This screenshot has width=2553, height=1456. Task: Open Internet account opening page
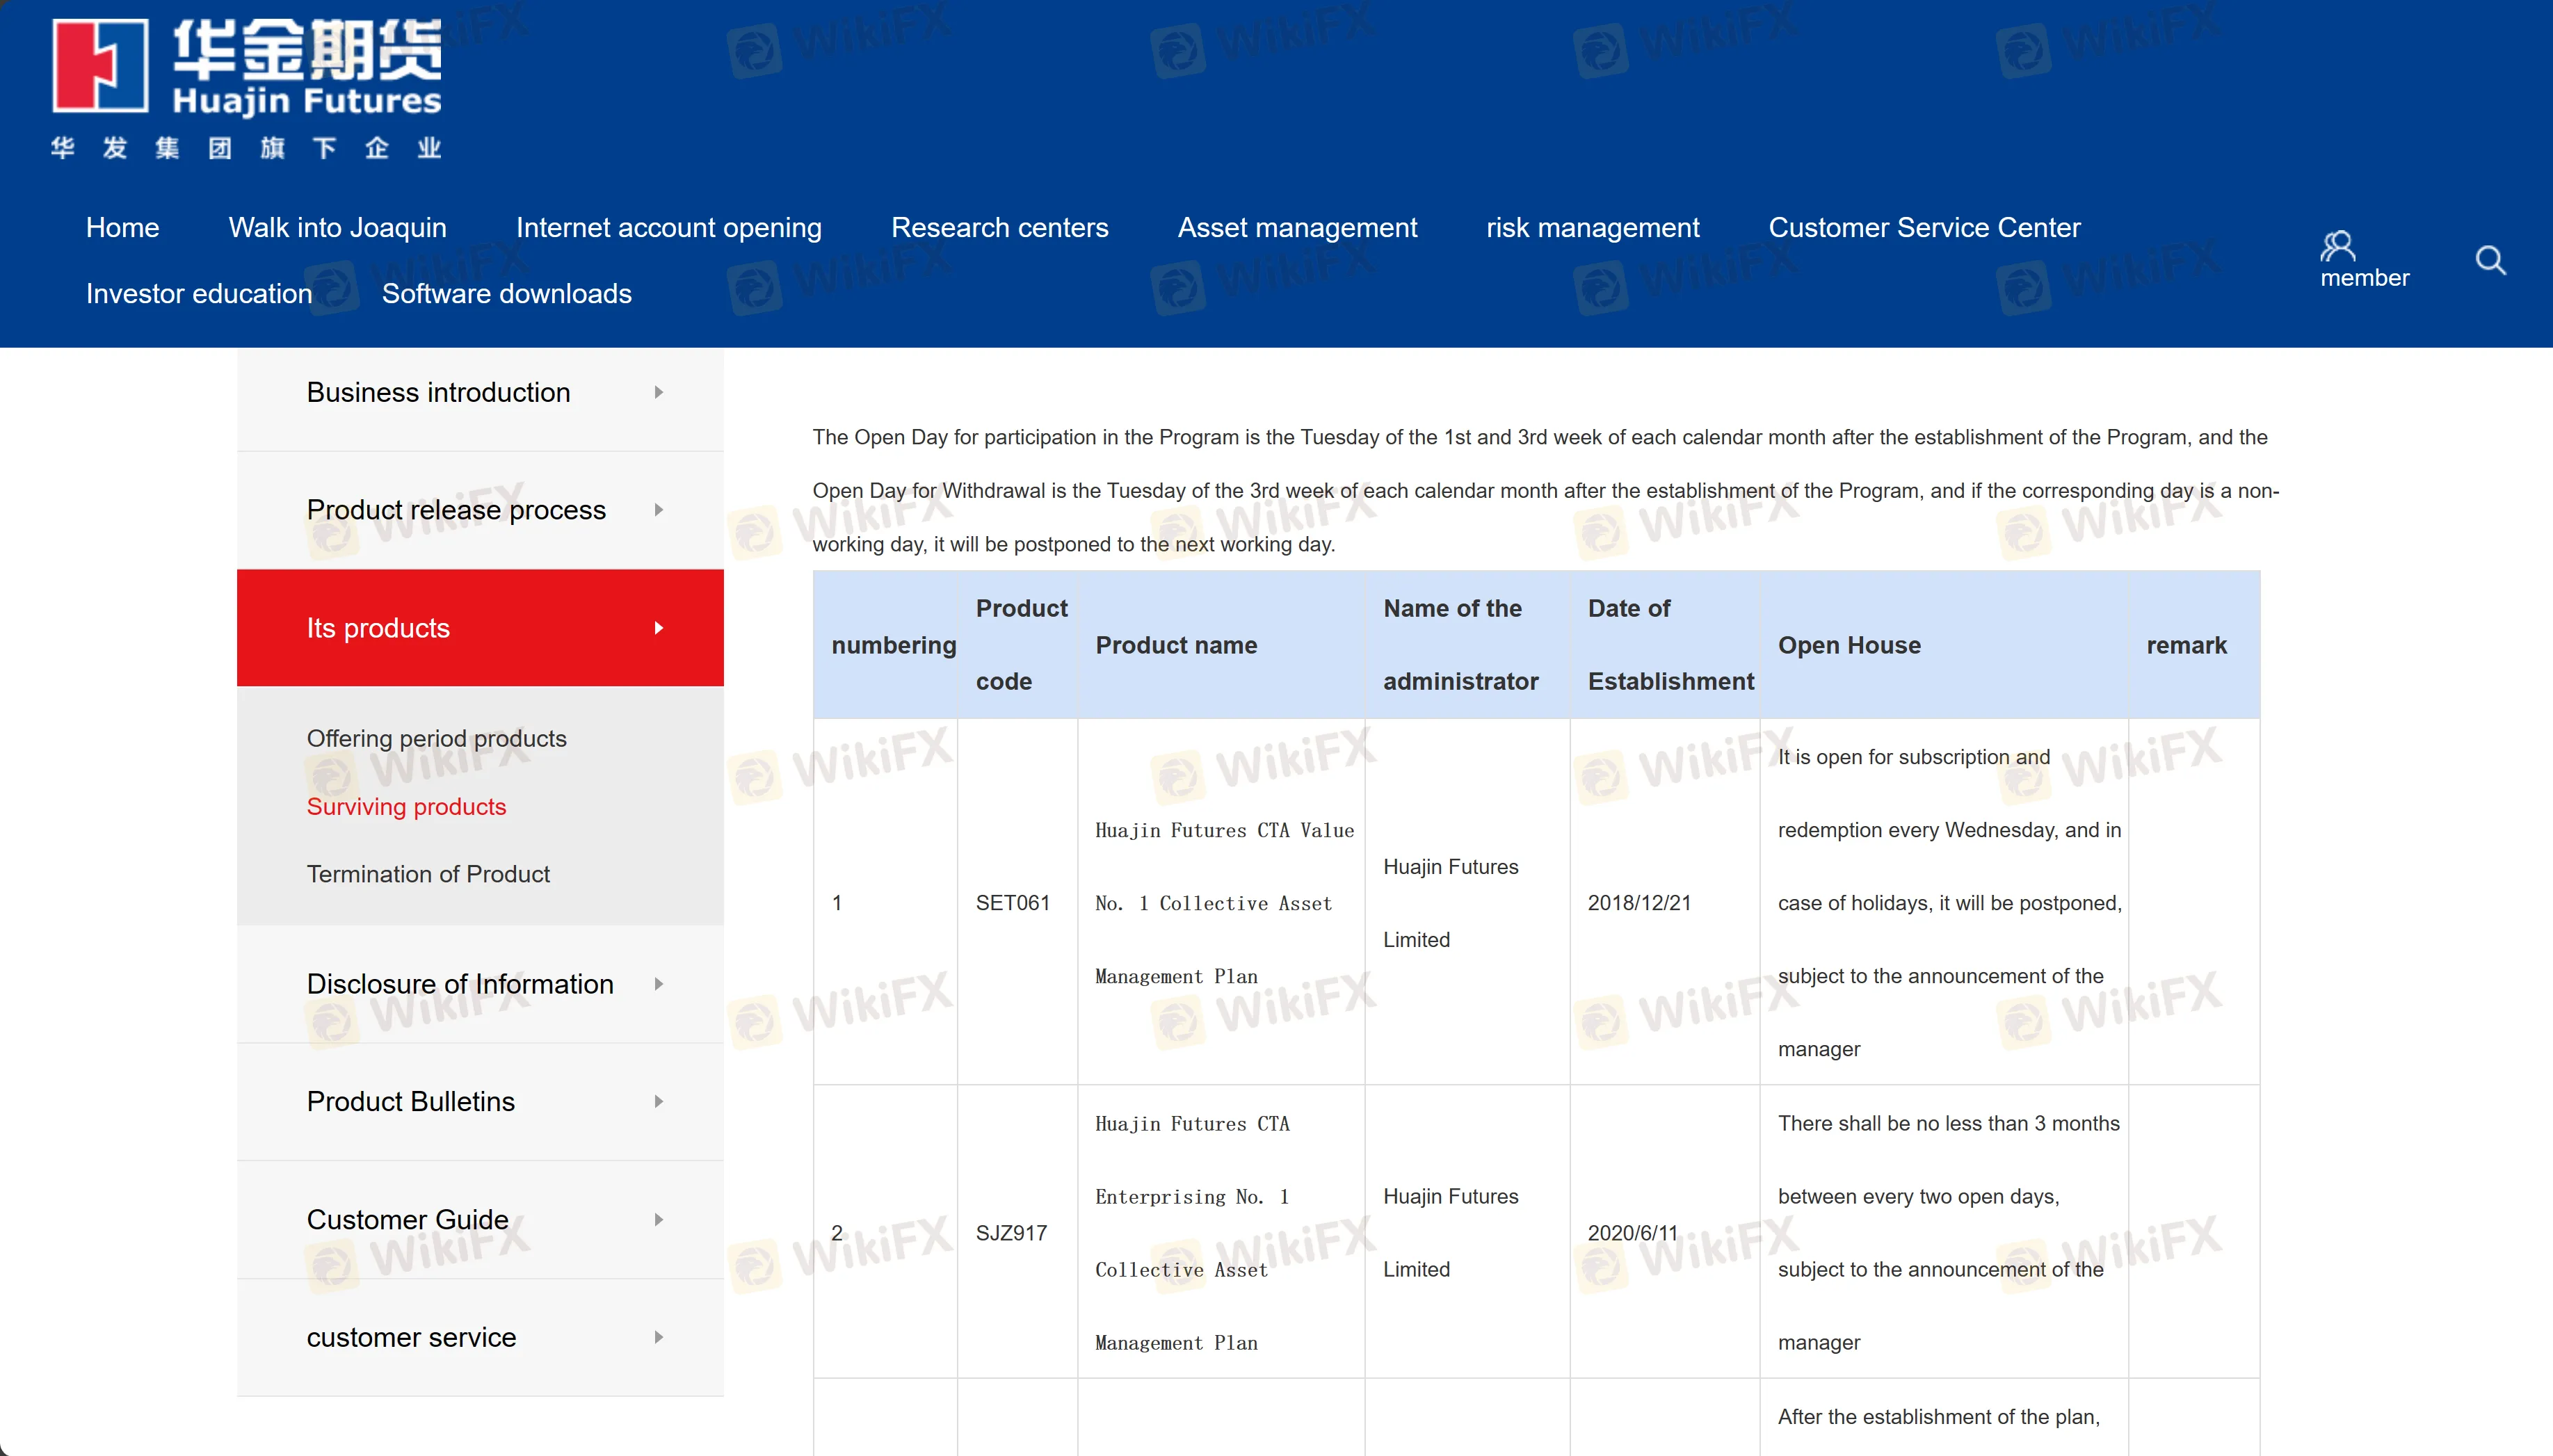[668, 228]
